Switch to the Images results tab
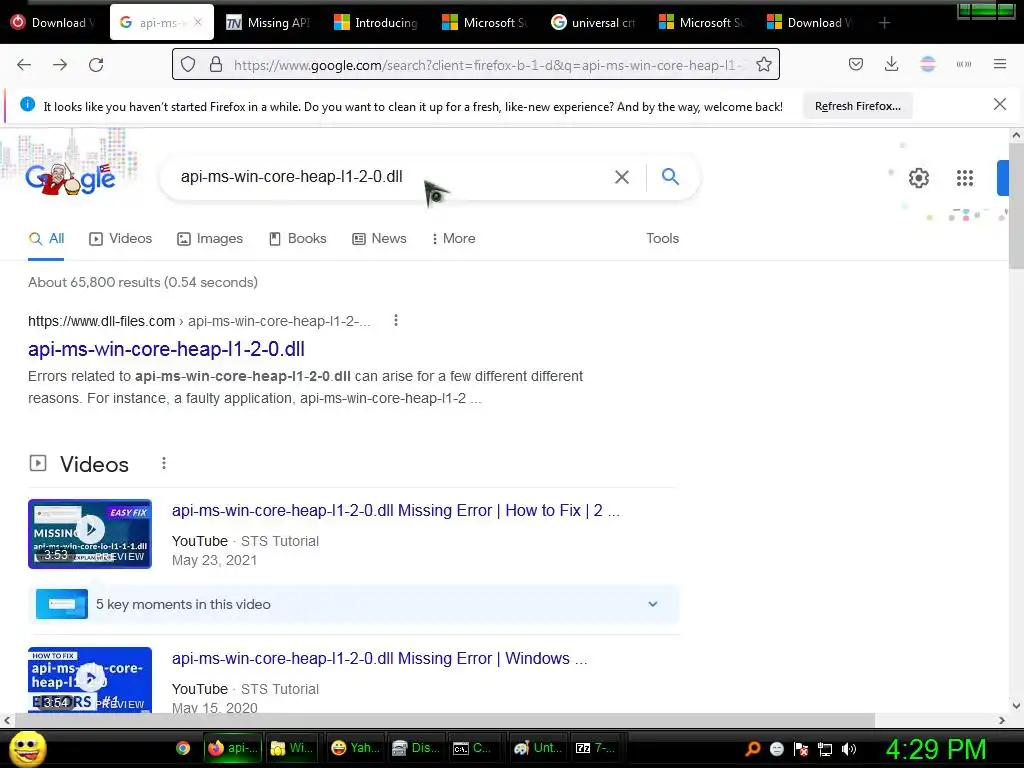This screenshot has width=1024, height=768. 210,239
